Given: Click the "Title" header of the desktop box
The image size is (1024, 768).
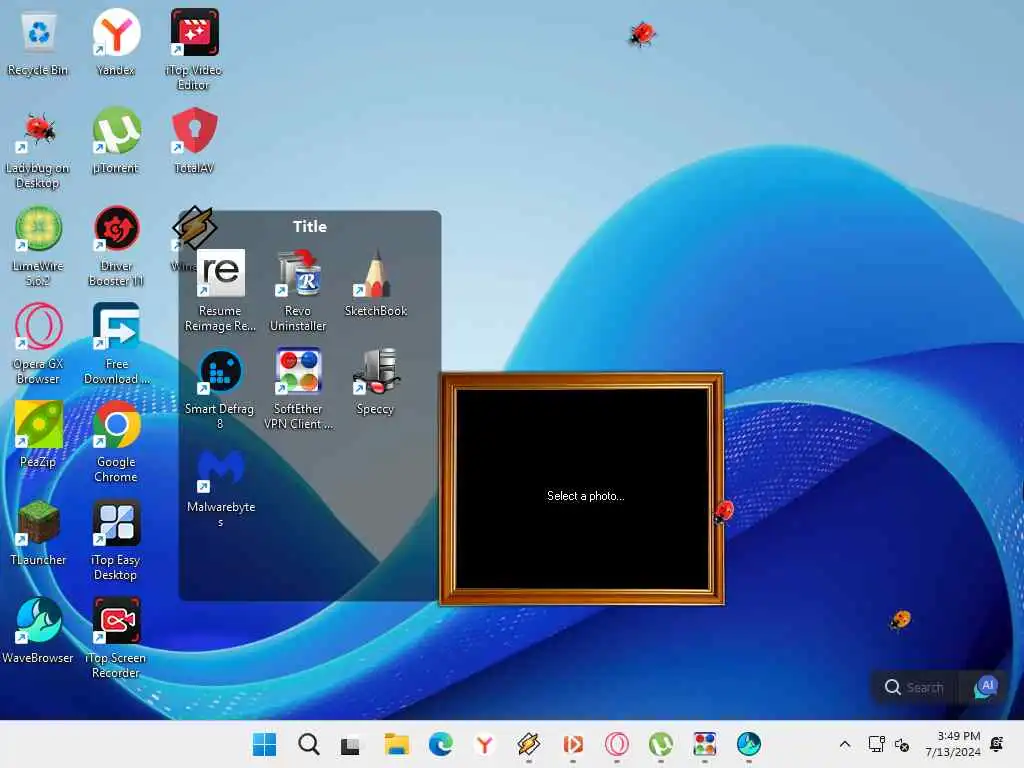Looking at the screenshot, I should click(x=310, y=227).
